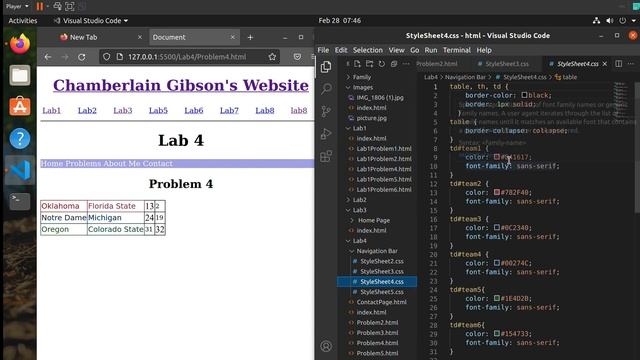Open the Source Control view
The height and width of the screenshot is (360, 640).
coord(326,111)
